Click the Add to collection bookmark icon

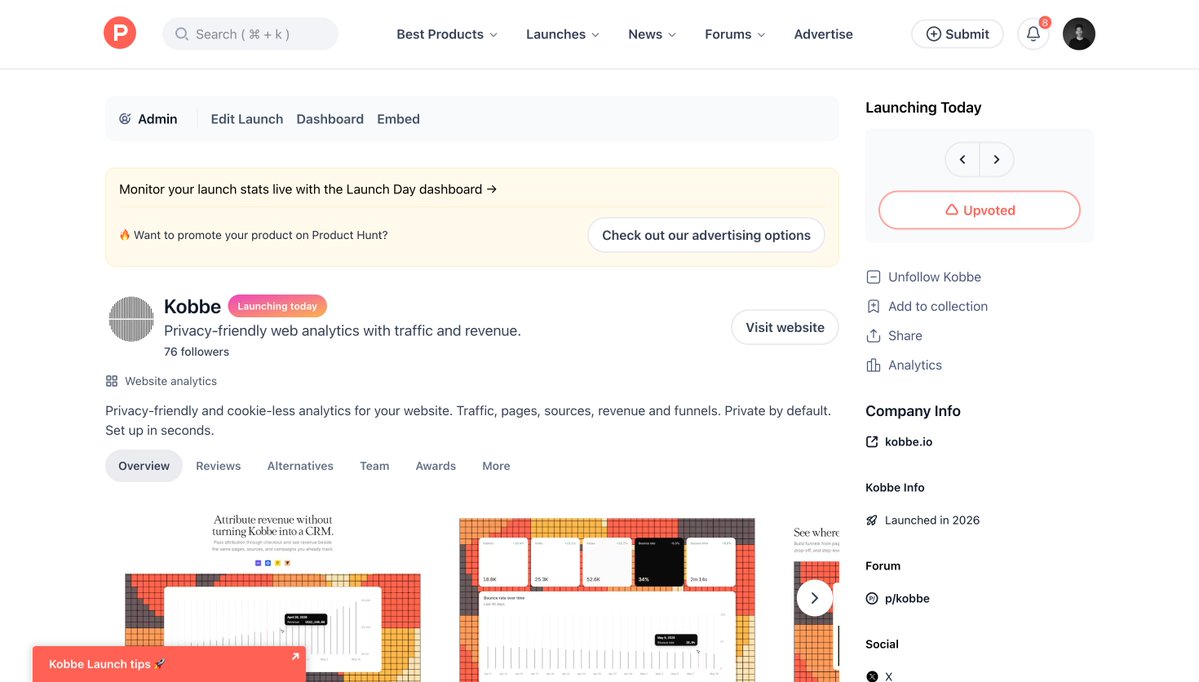coord(873,306)
